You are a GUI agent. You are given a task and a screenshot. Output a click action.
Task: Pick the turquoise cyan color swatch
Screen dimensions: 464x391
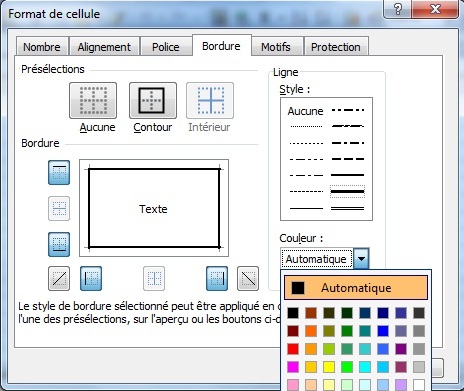coord(365,367)
